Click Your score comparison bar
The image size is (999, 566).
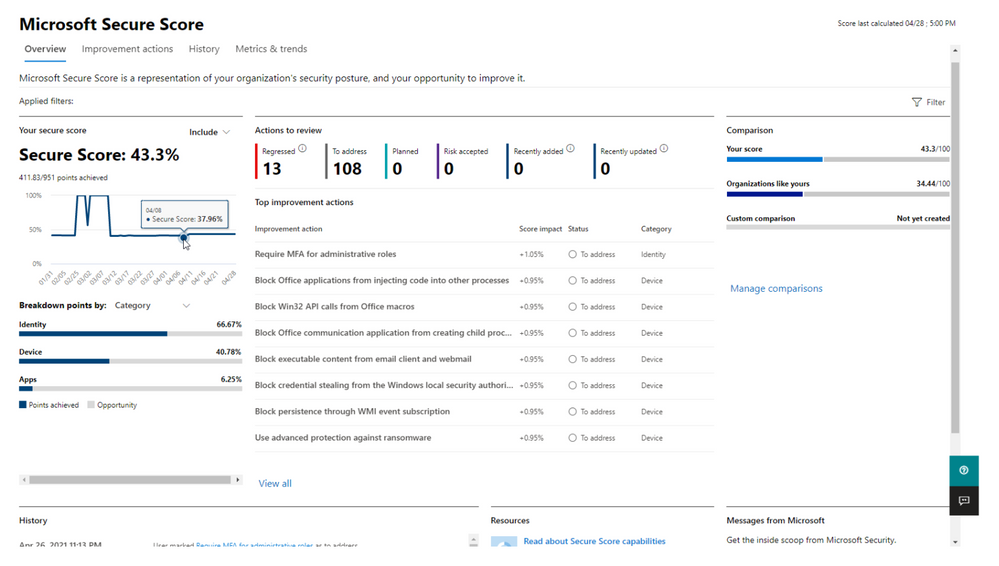point(838,159)
